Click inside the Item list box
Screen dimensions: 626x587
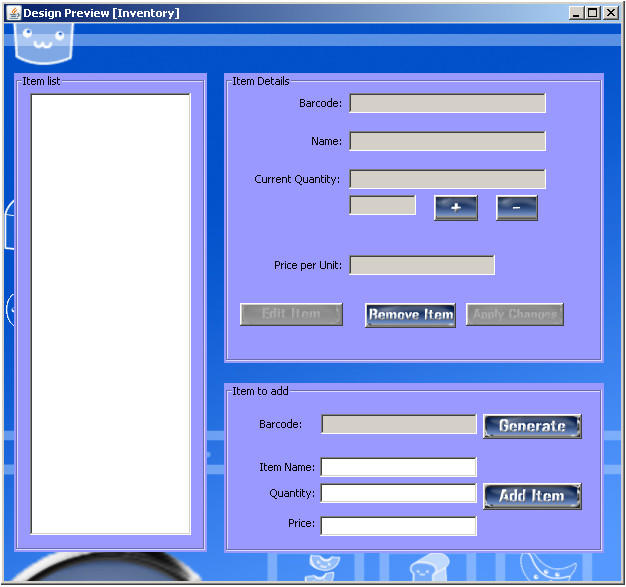coord(111,314)
